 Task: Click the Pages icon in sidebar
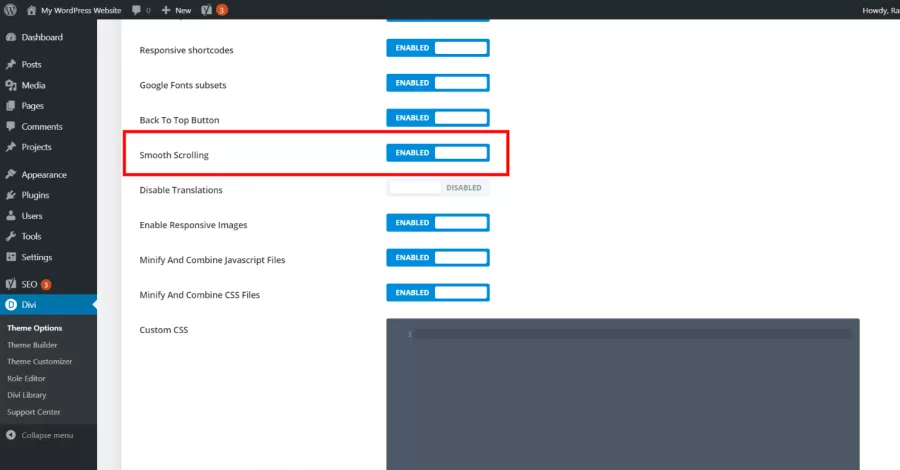11,106
